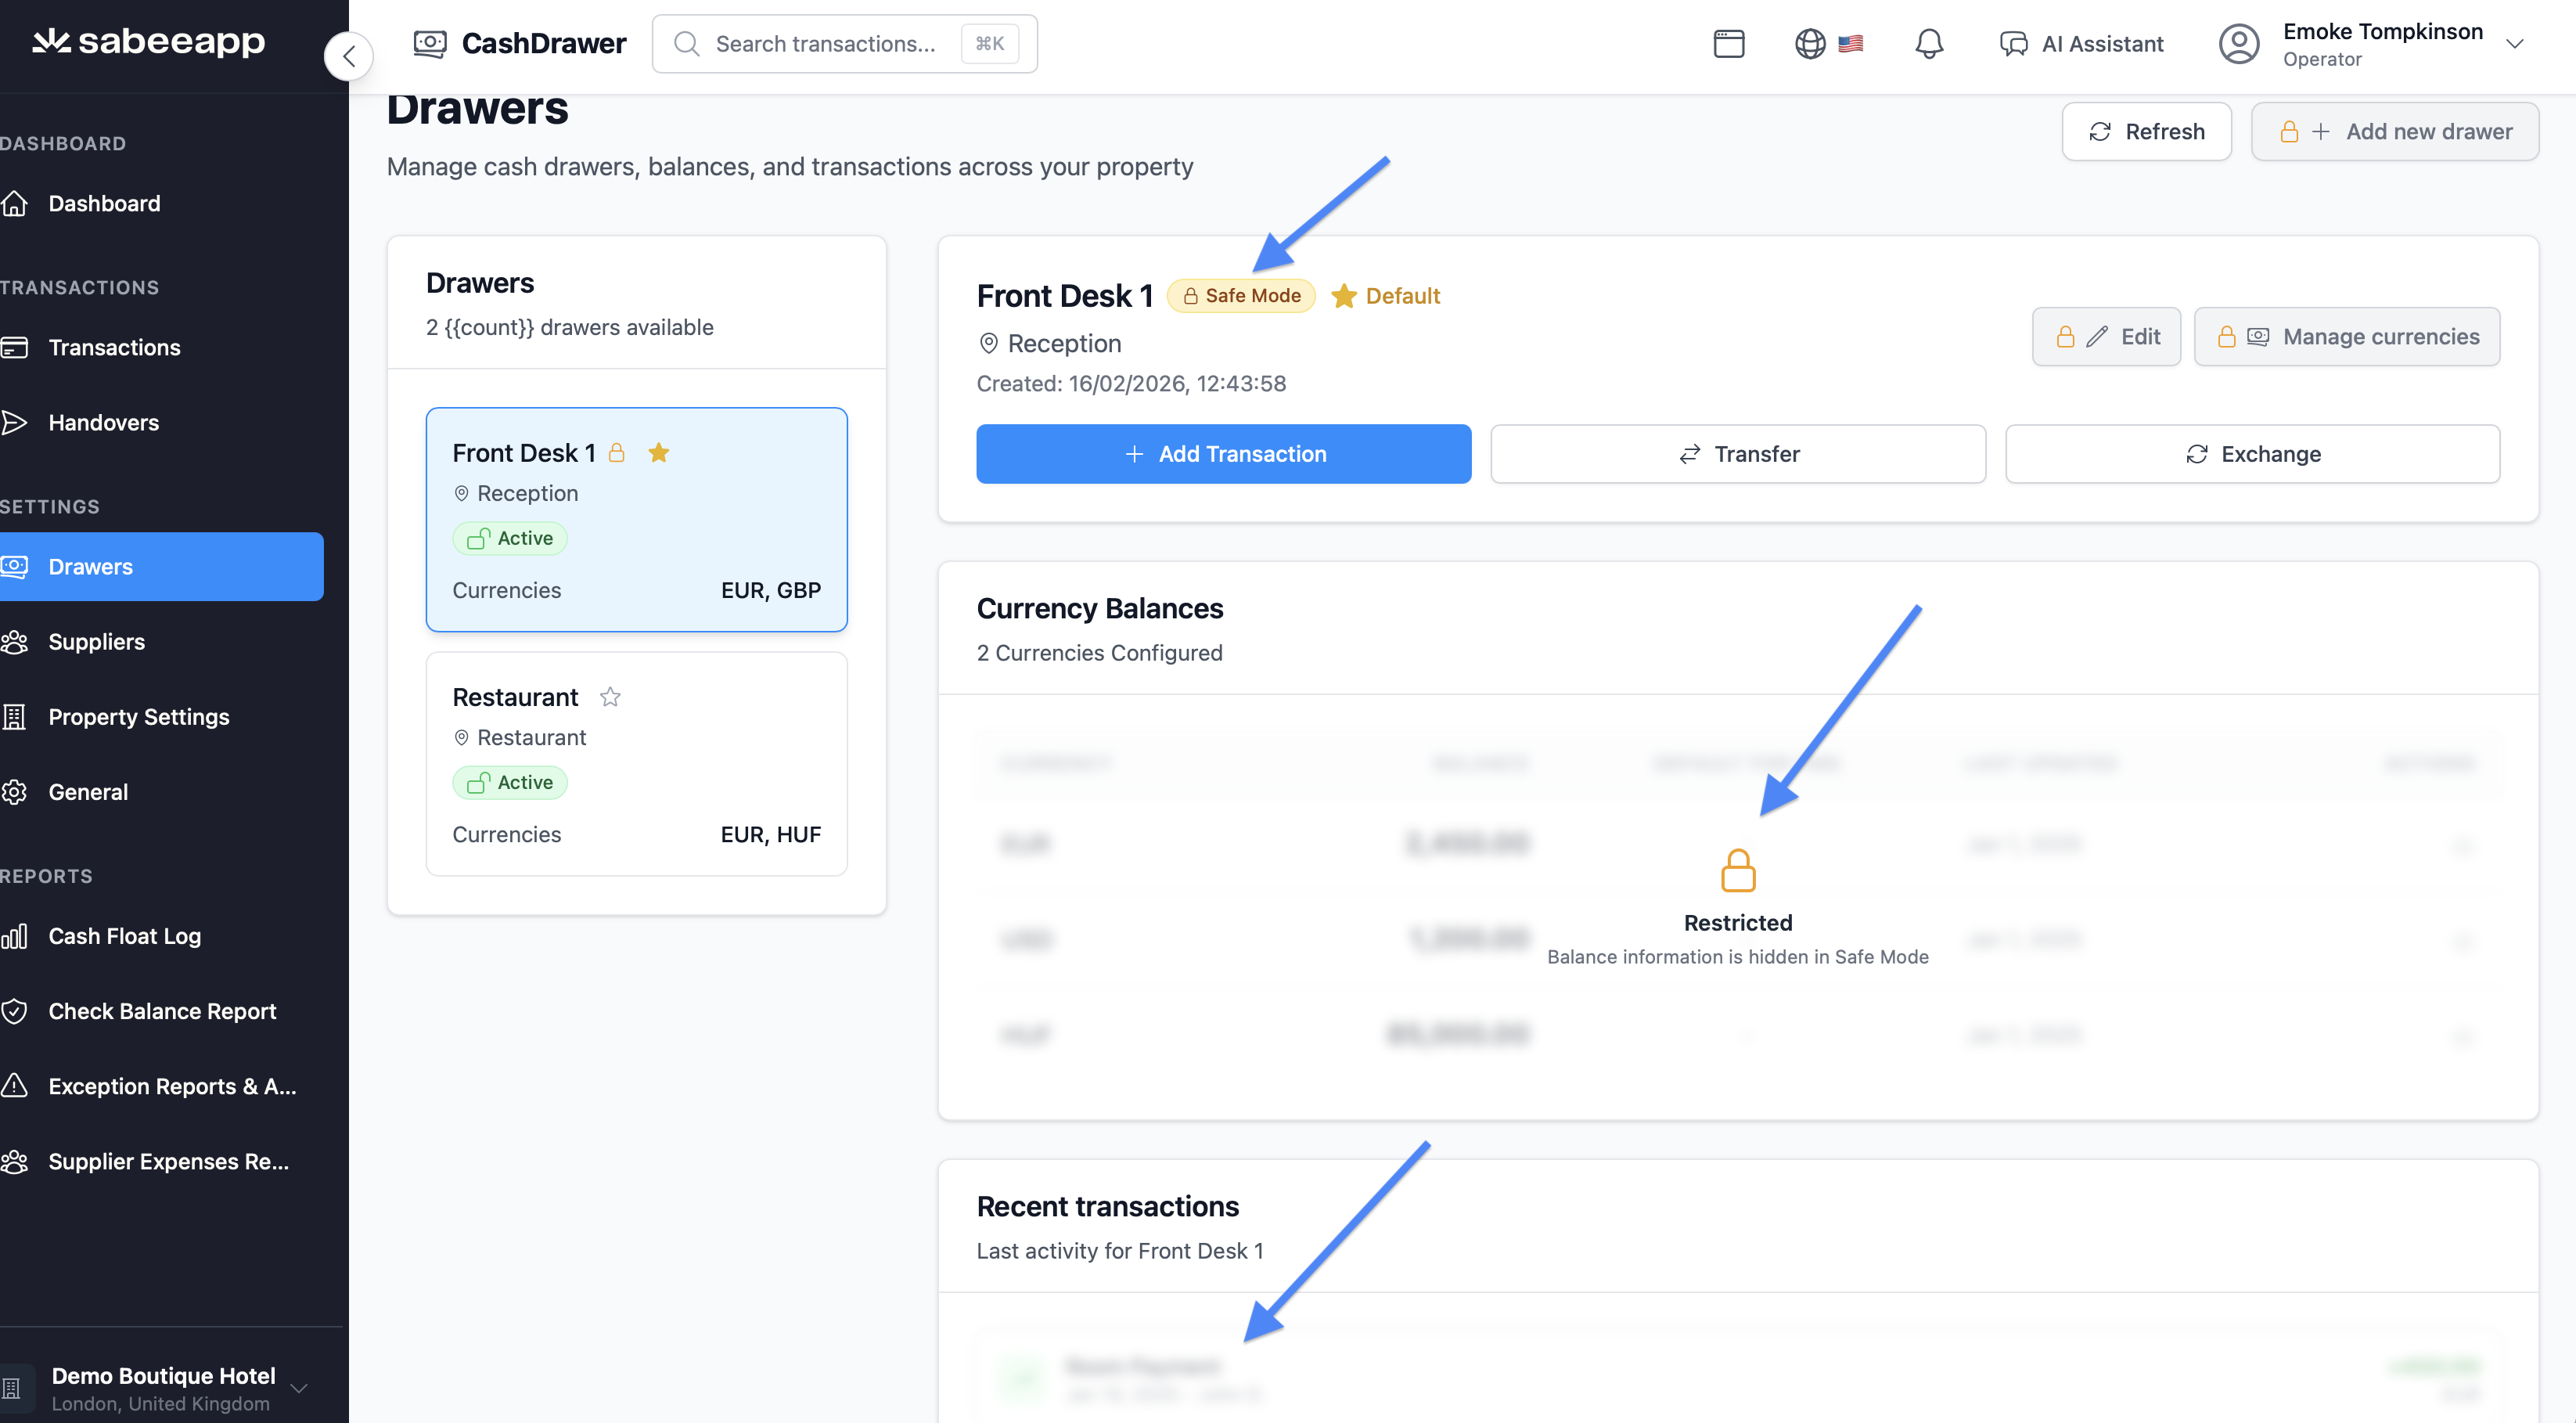Focus the Search transactions field
This screenshot has width=2576, height=1423.
point(826,44)
